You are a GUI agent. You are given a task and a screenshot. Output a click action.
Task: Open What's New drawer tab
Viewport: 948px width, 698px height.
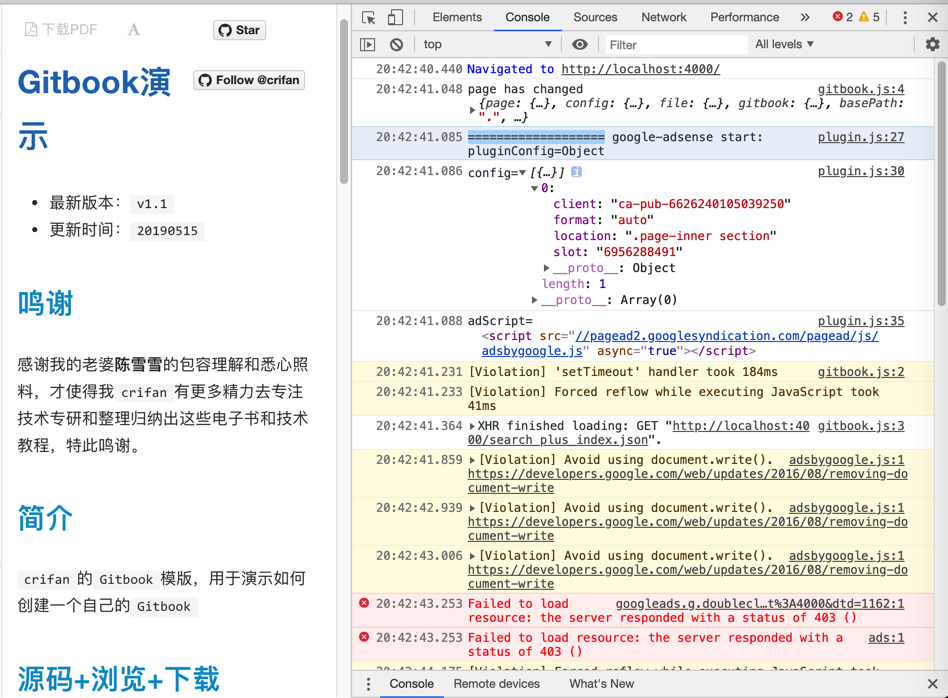pos(602,683)
